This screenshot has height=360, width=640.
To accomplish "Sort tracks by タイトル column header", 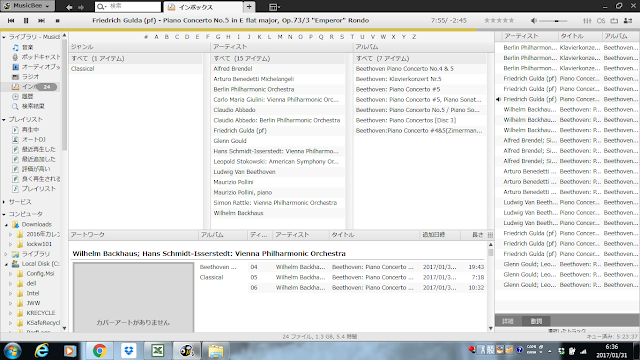I will 375,235.
